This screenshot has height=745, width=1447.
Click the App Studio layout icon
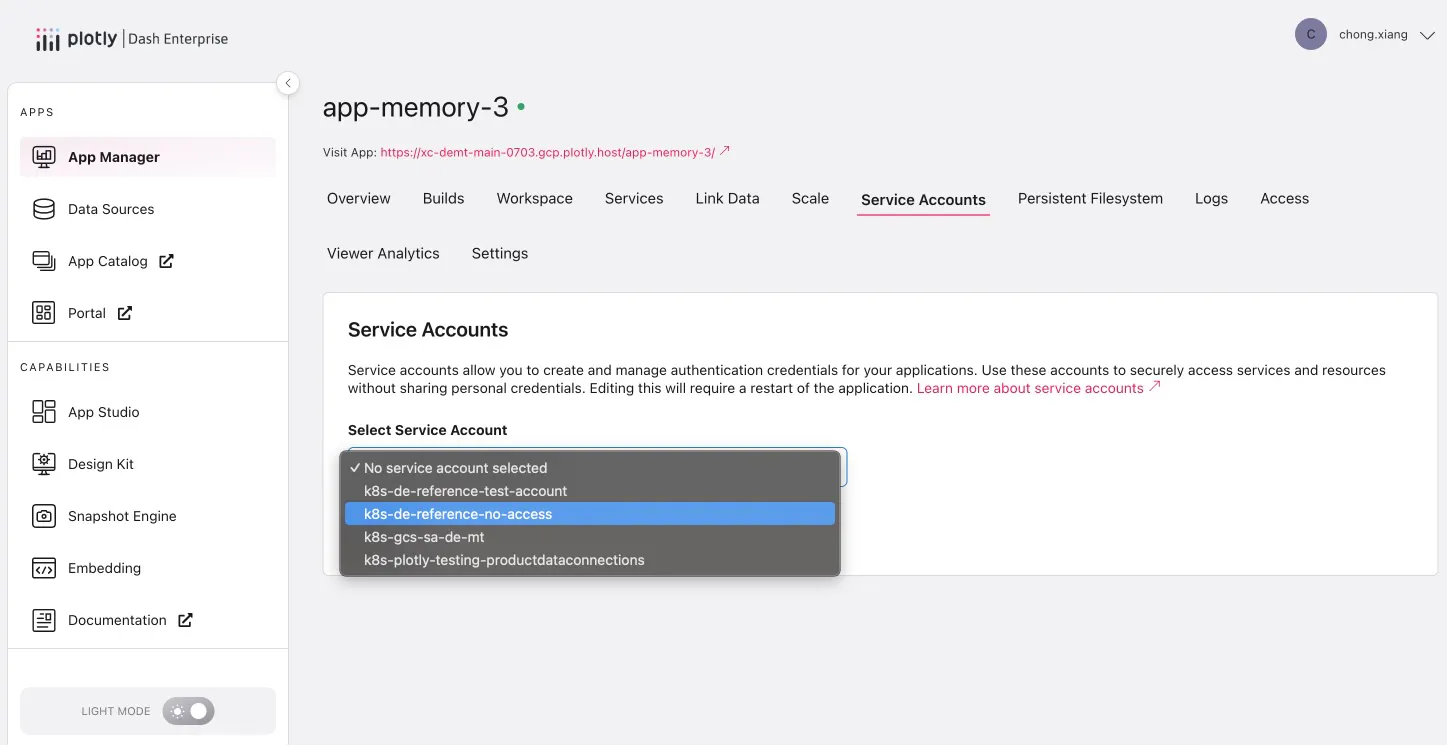click(x=44, y=412)
